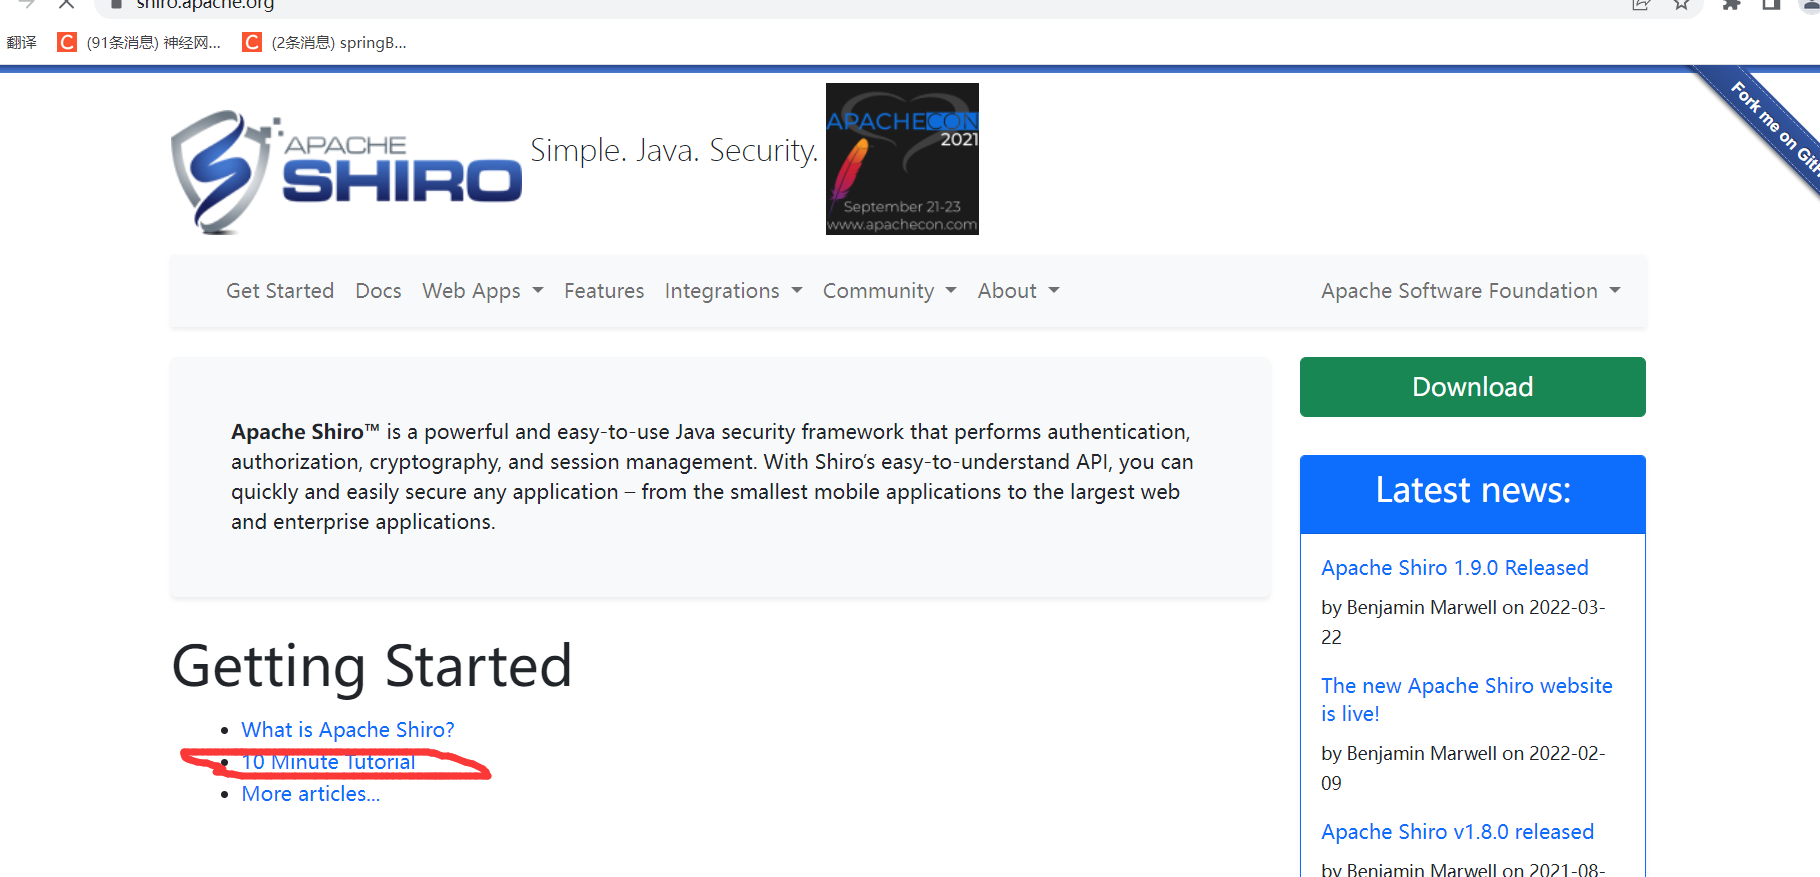This screenshot has height=877, width=1820.
Task: Expand the Community dropdown menu
Action: (889, 291)
